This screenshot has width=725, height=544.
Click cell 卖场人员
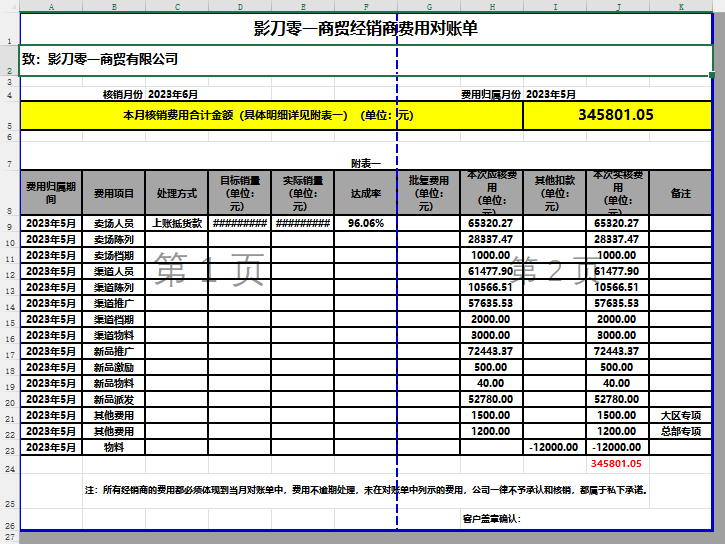114,224
